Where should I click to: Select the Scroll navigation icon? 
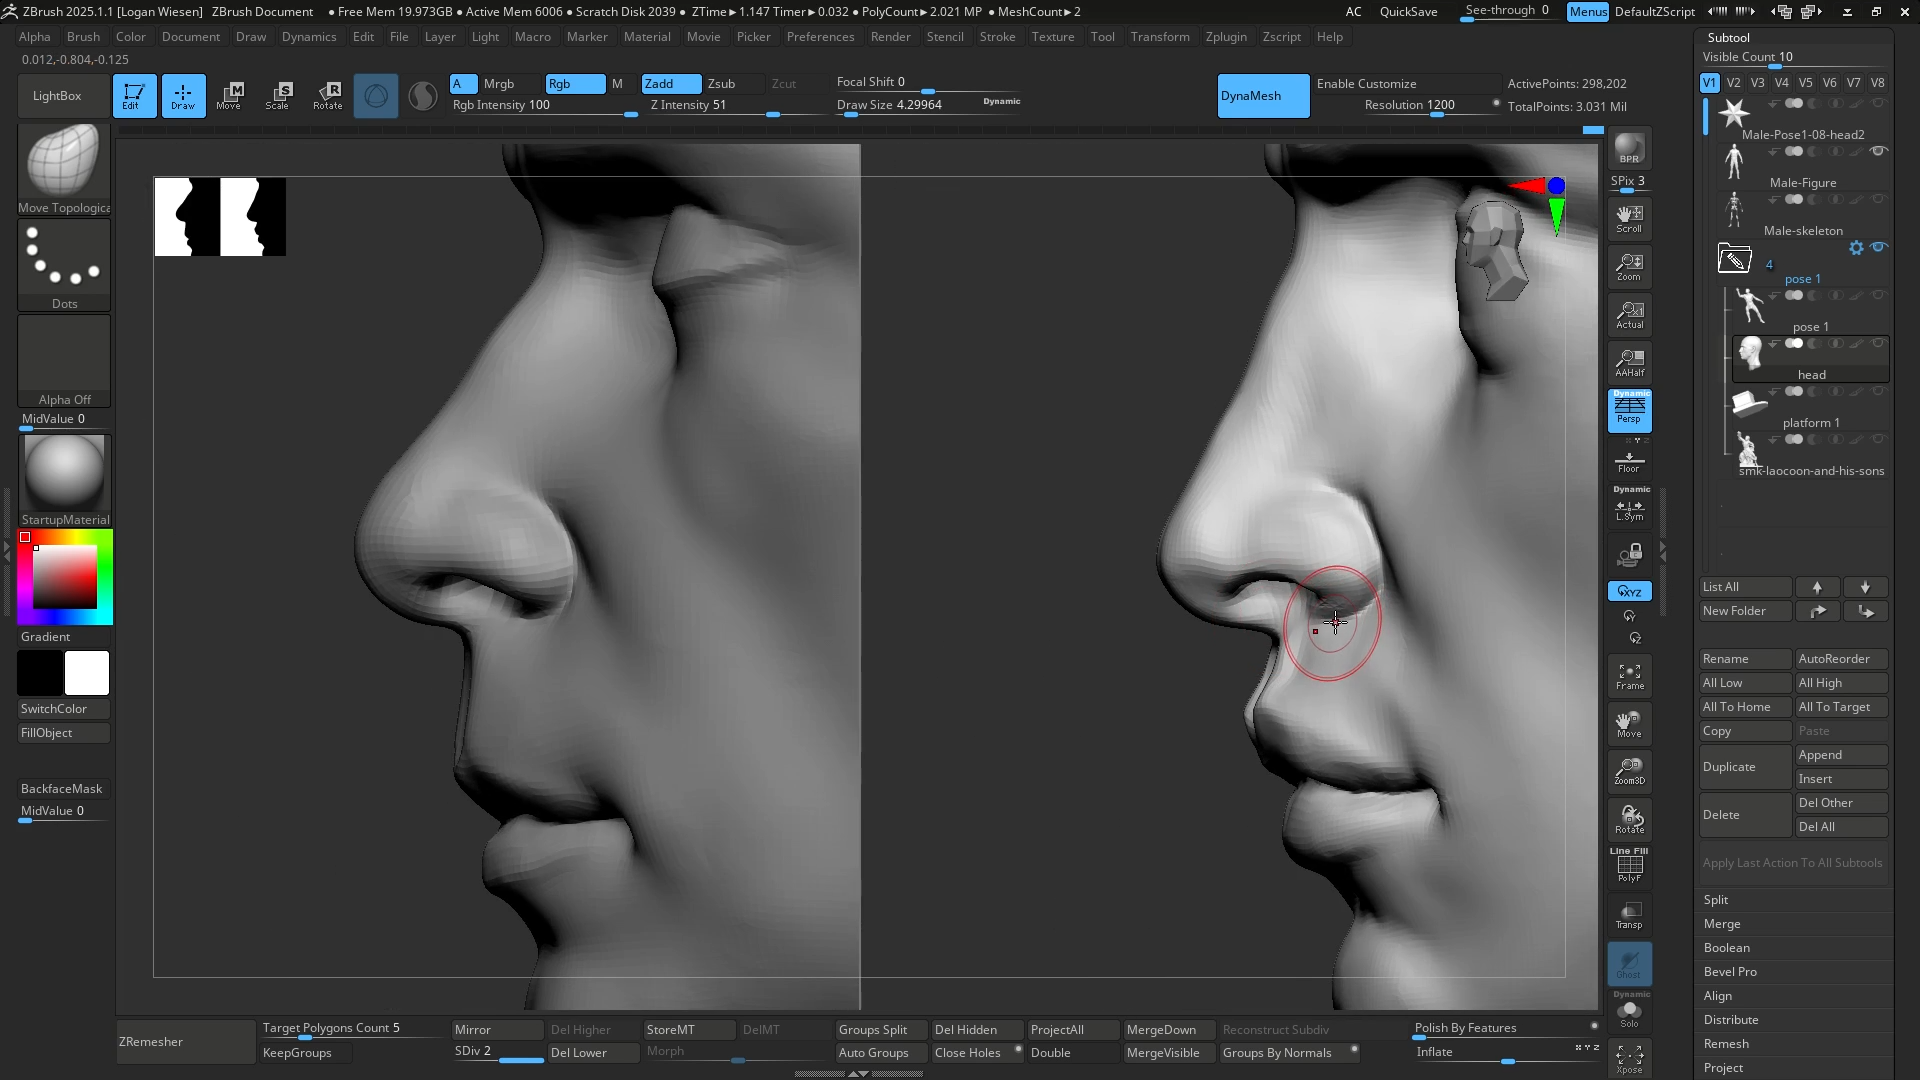(1629, 218)
